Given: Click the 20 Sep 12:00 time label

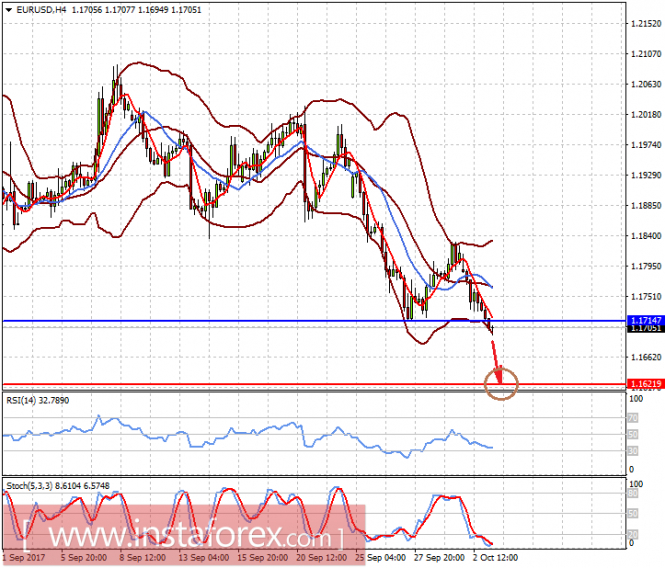Looking at the screenshot, I should point(325,557).
